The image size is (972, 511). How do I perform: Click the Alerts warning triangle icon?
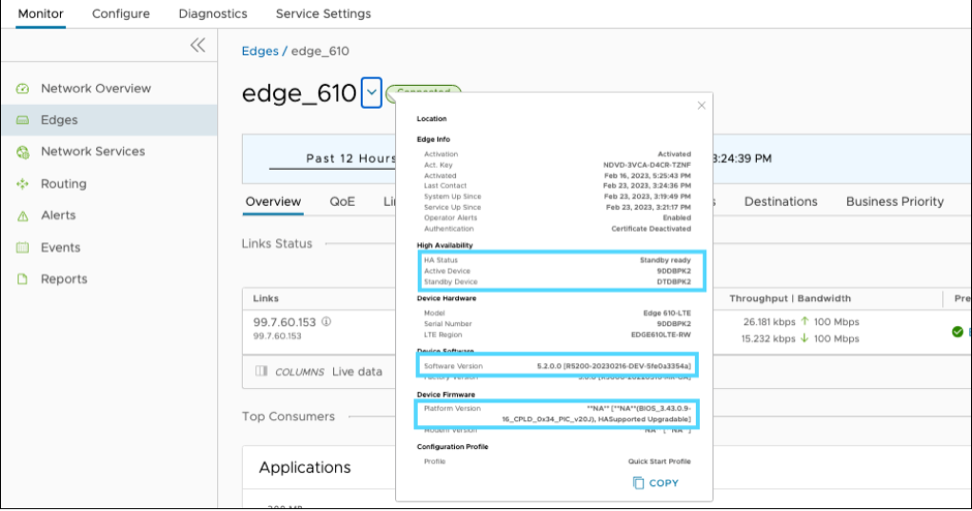coord(23,216)
